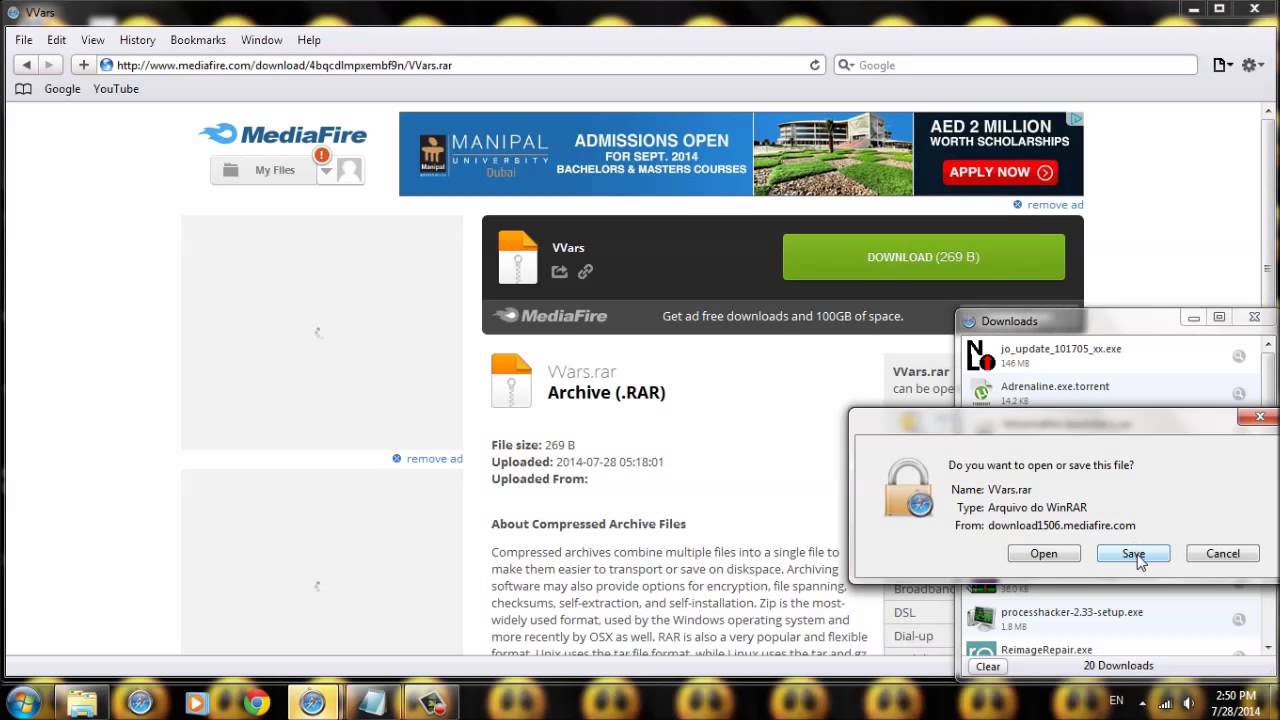Image resolution: width=1280 pixels, height=720 pixels.
Task: Select ReimageRepair.exe download entry
Action: click(x=1108, y=649)
